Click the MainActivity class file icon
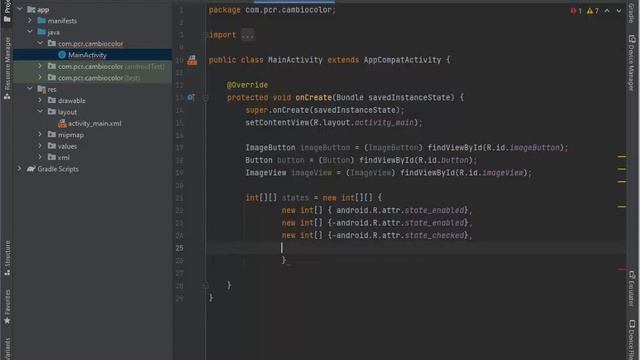The width and height of the screenshot is (640, 360). 62,55
